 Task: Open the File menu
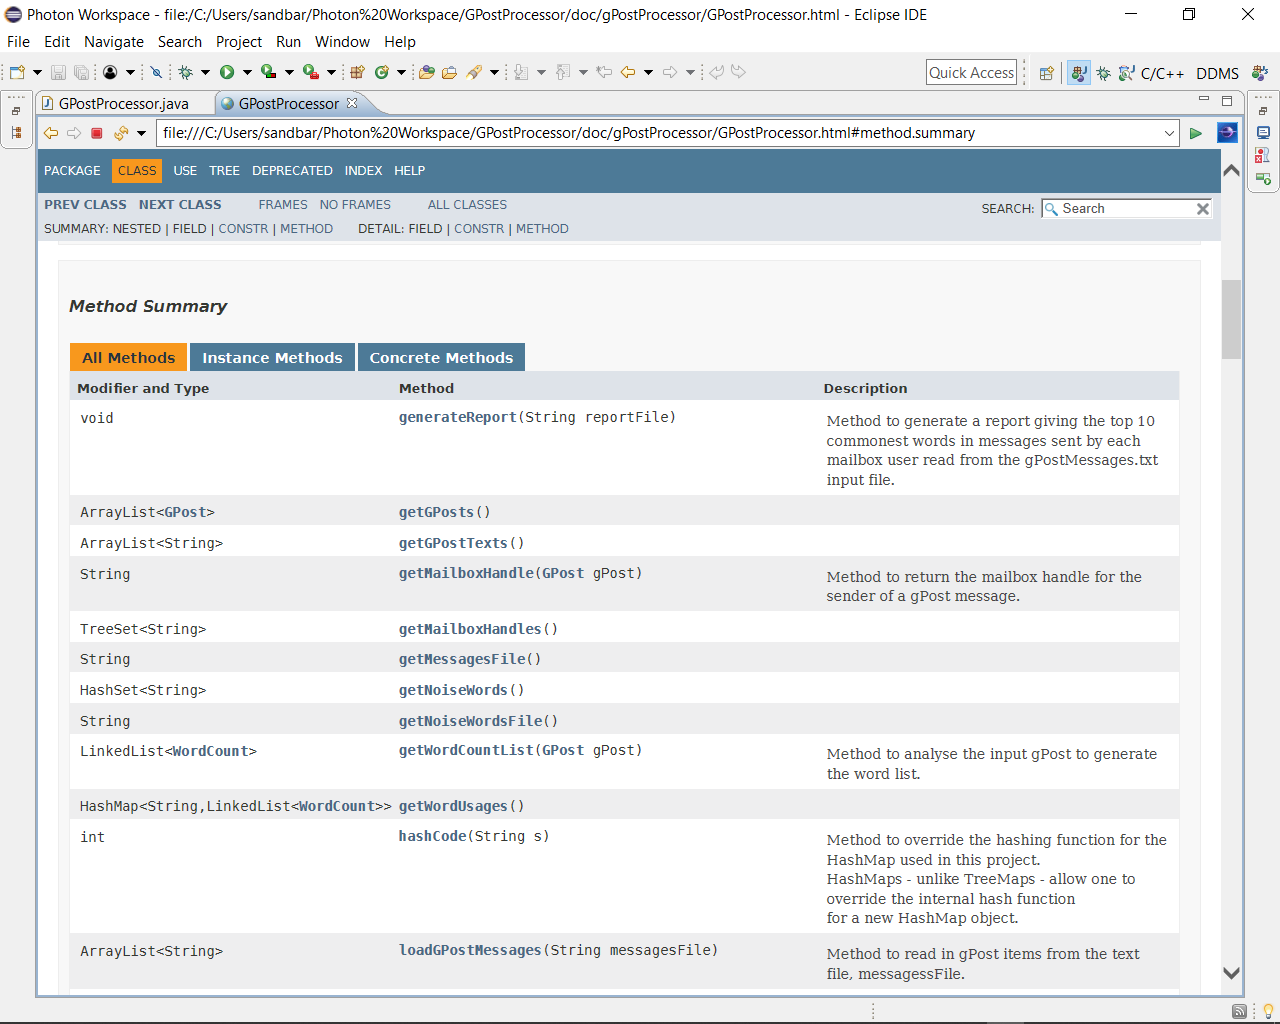[x=18, y=42]
